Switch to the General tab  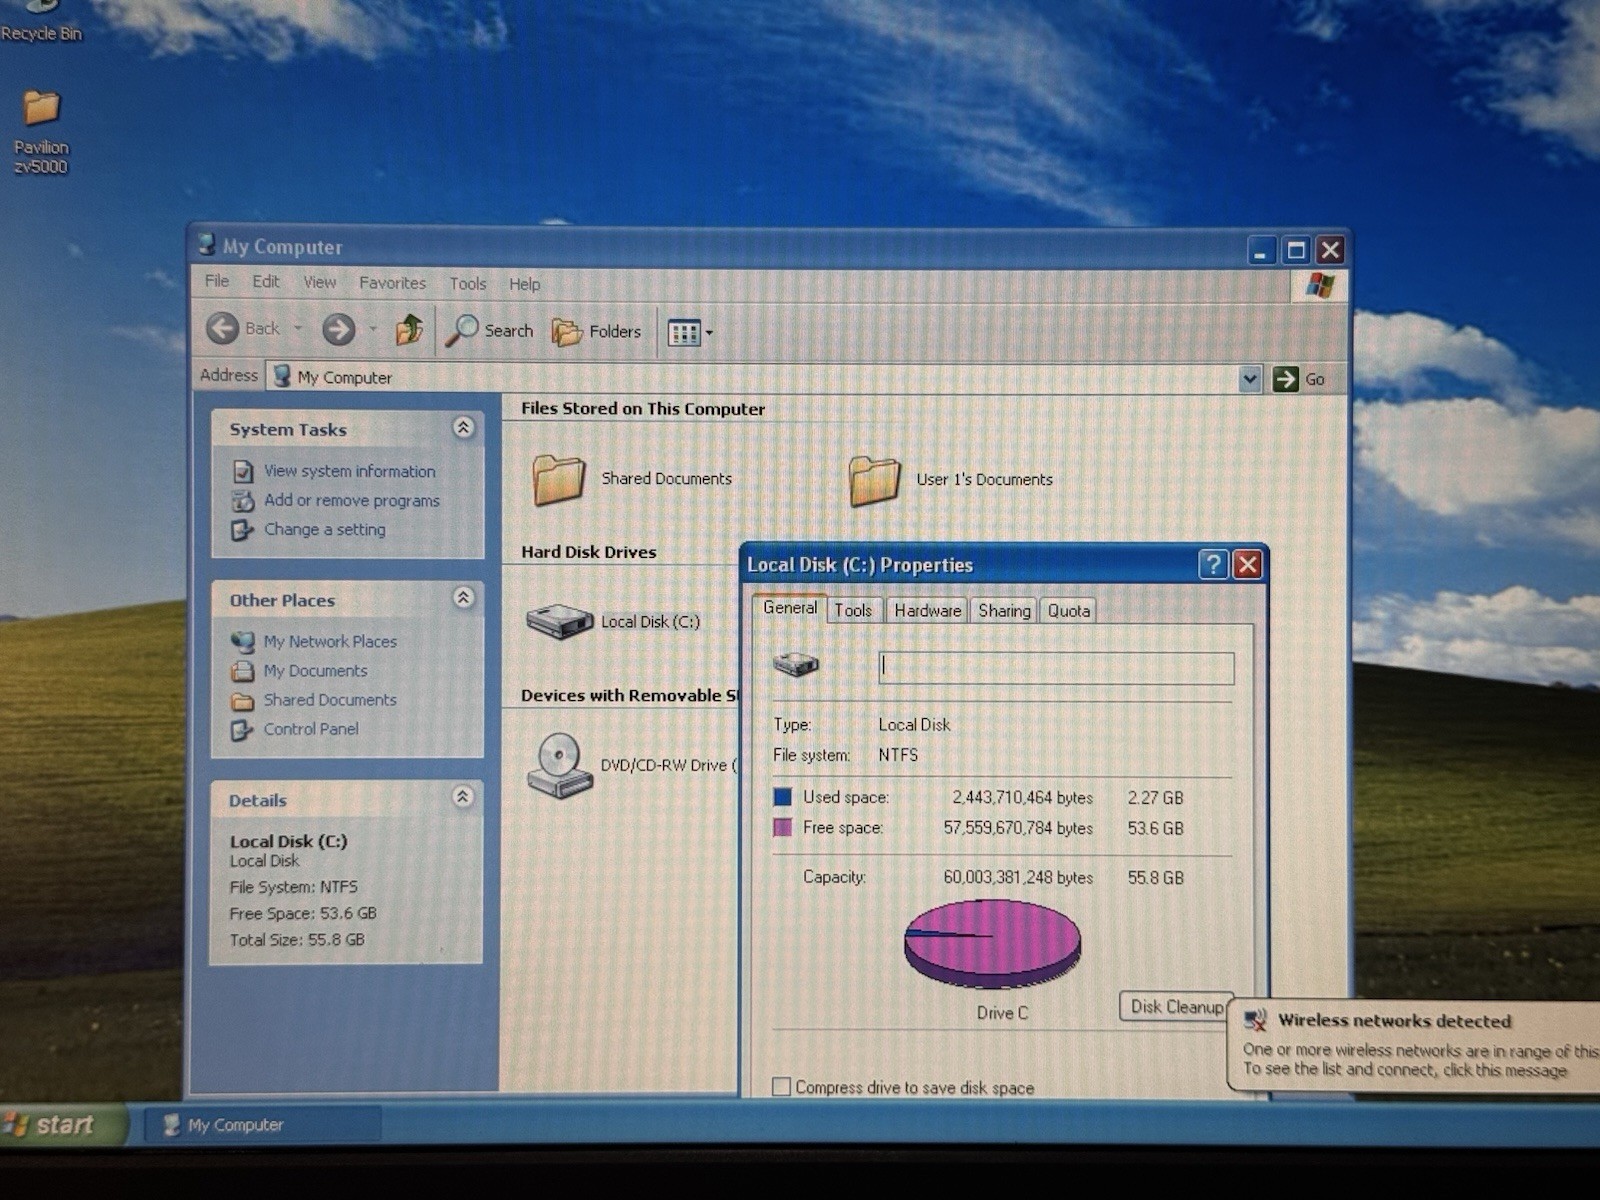tap(790, 607)
